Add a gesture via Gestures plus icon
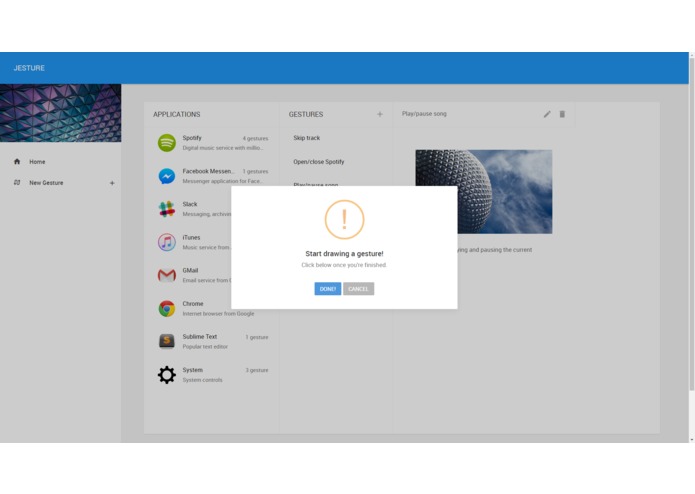Image resolution: width=695 pixels, height=494 pixels. [x=380, y=114]
